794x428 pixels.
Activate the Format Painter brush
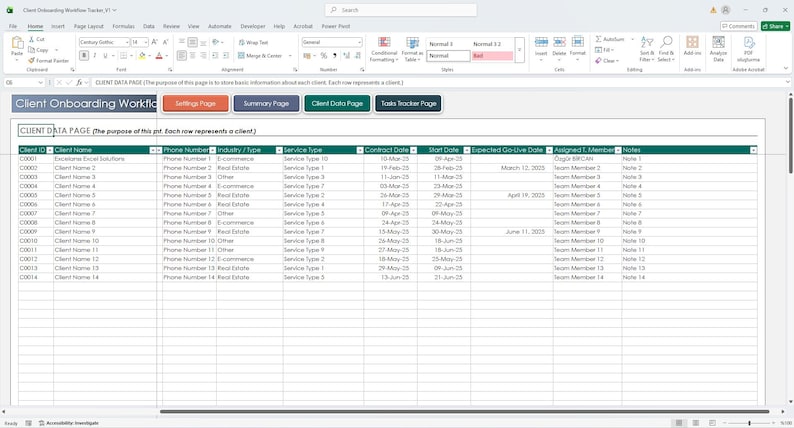tap(31, 60)
